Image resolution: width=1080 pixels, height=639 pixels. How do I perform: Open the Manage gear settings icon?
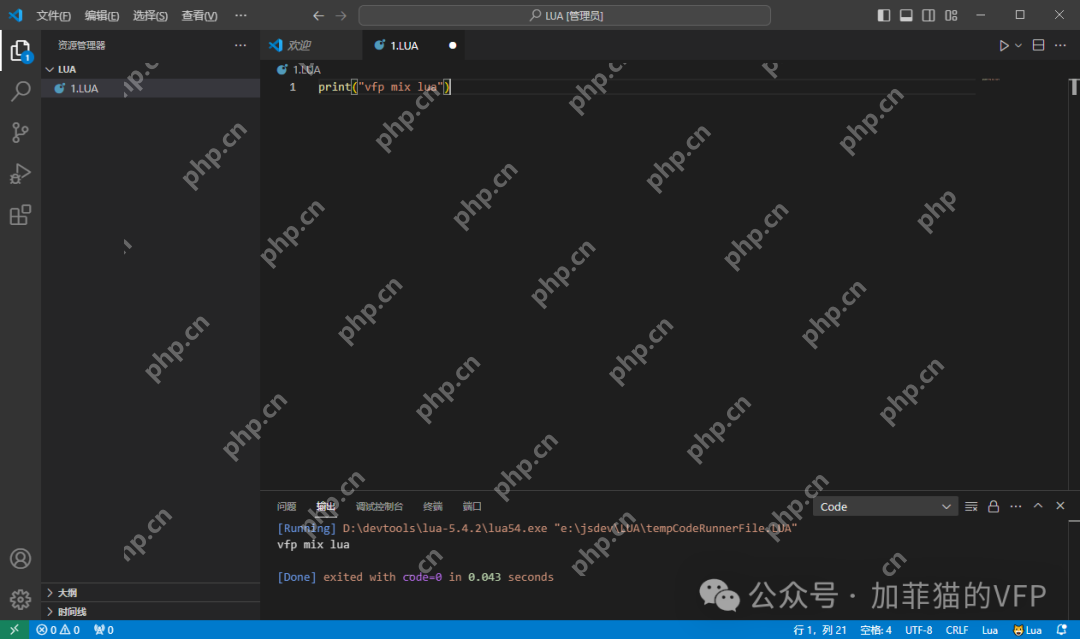[20, 599]
